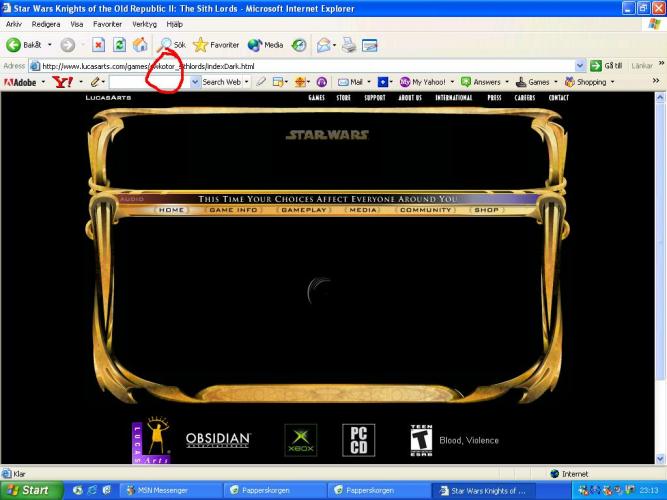Click the Refresh page icon
Viewport: 667px width, 500px height.
coord(119,45)
